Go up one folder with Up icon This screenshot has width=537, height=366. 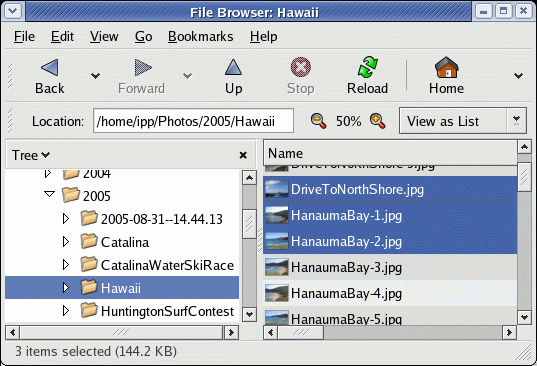point(233,67)
